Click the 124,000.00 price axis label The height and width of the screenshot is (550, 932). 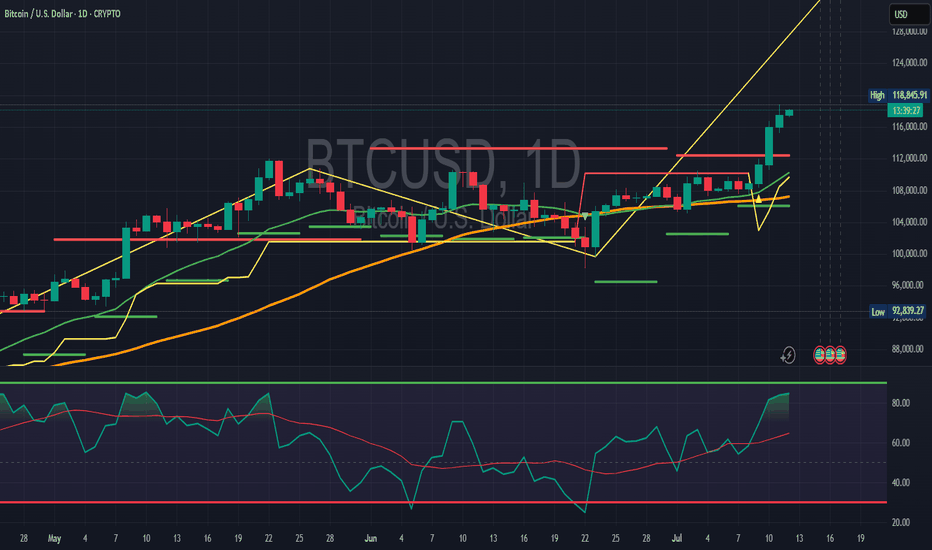tap(909, 62)
